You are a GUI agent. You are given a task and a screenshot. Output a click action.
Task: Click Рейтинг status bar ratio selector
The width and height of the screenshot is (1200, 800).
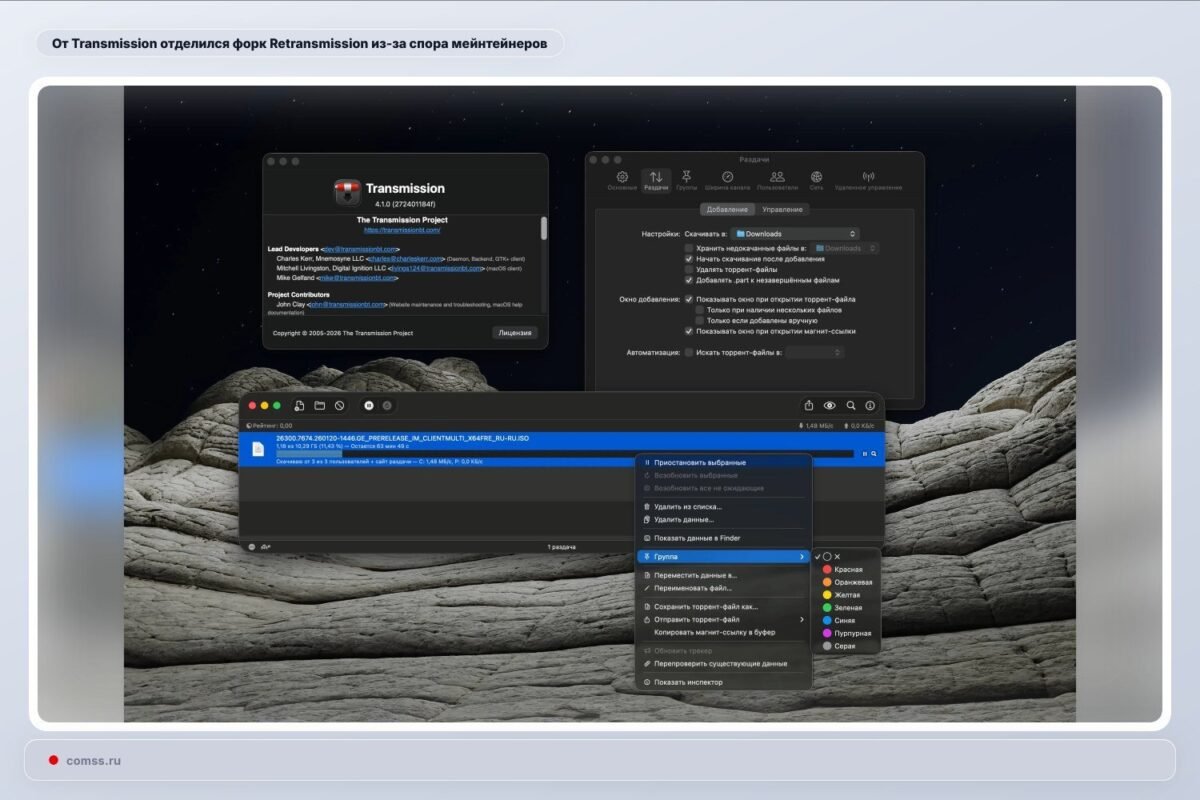[x=269, y=426]
